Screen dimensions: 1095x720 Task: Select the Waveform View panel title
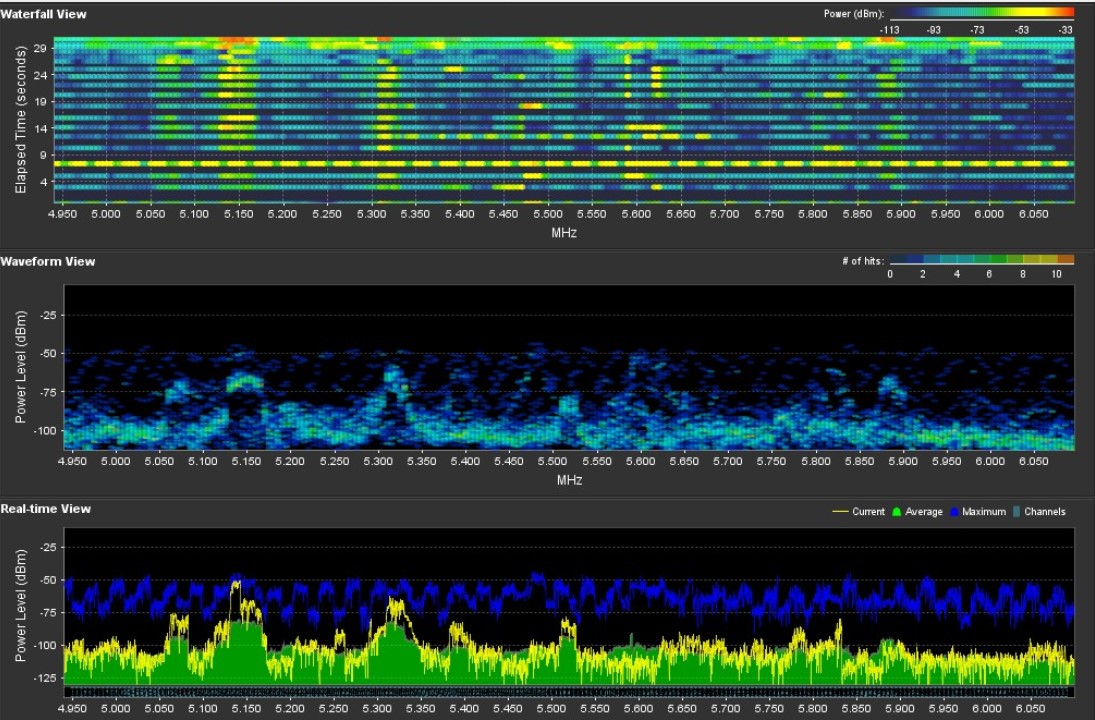48,261
